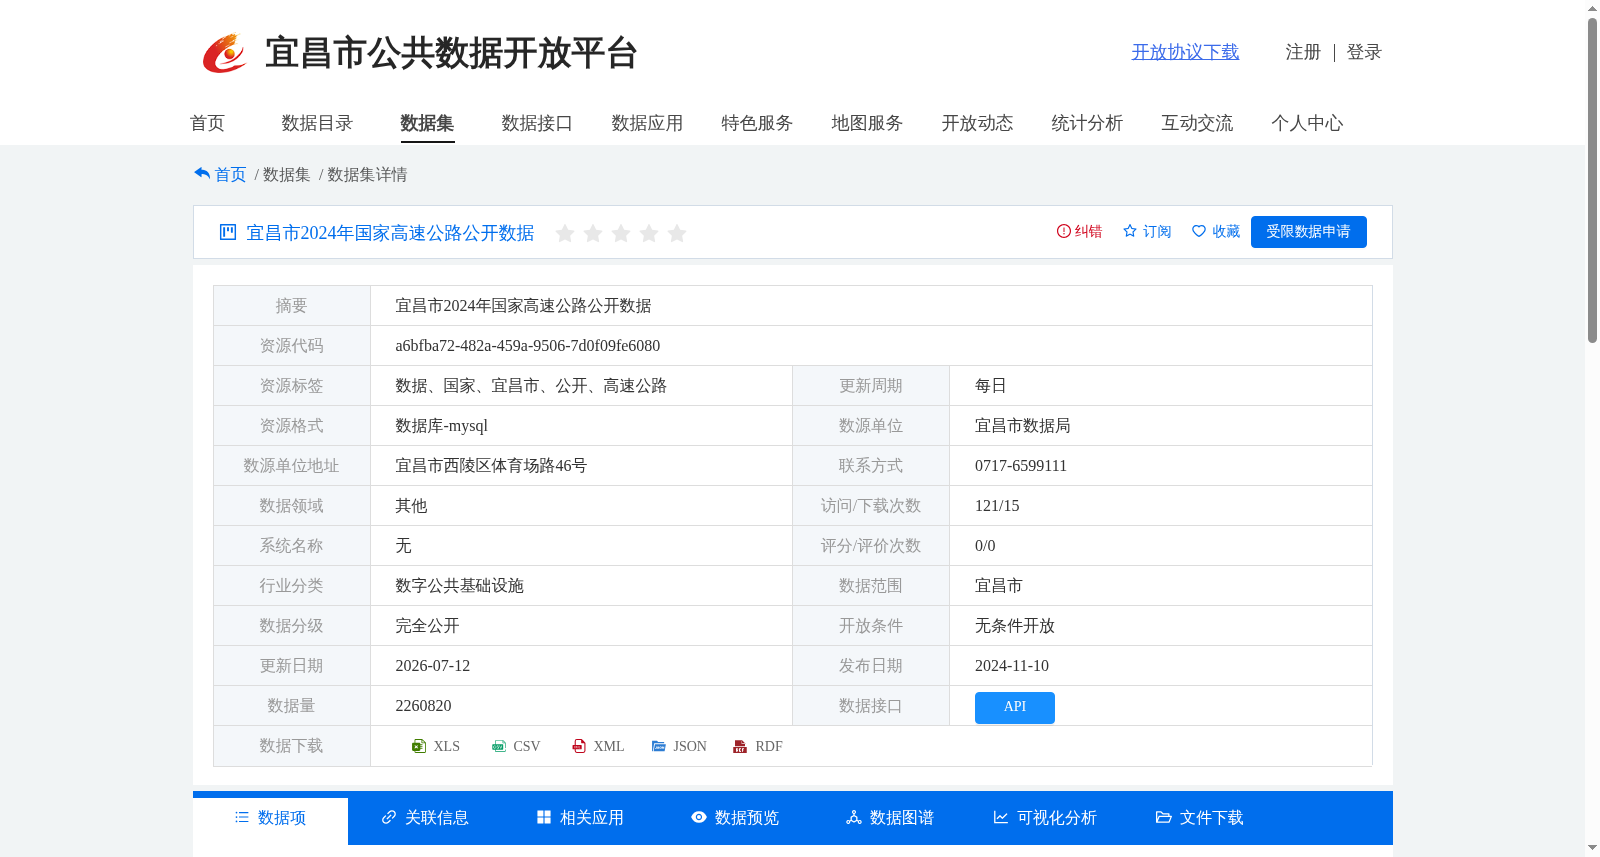This screenshot has width=1600, height=857.
Task: Click the scrollbar down arrow
Action: click(x=1592, y=848)
